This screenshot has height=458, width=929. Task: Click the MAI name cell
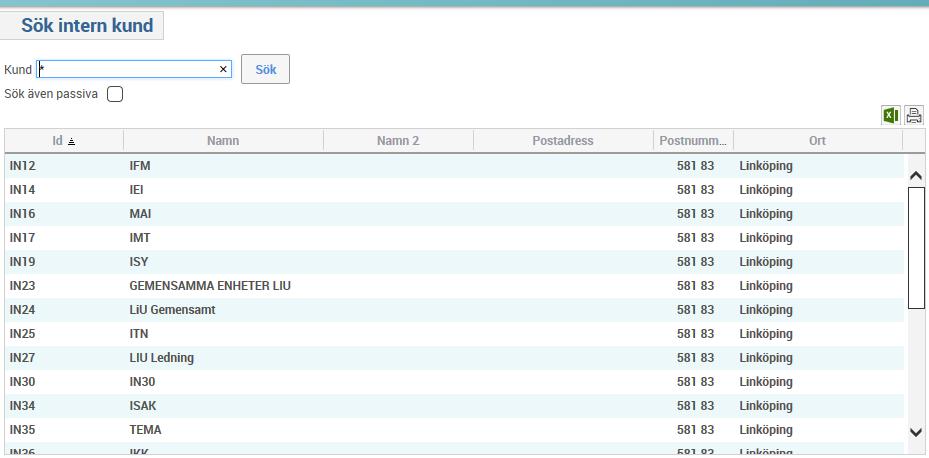point(140,214)
